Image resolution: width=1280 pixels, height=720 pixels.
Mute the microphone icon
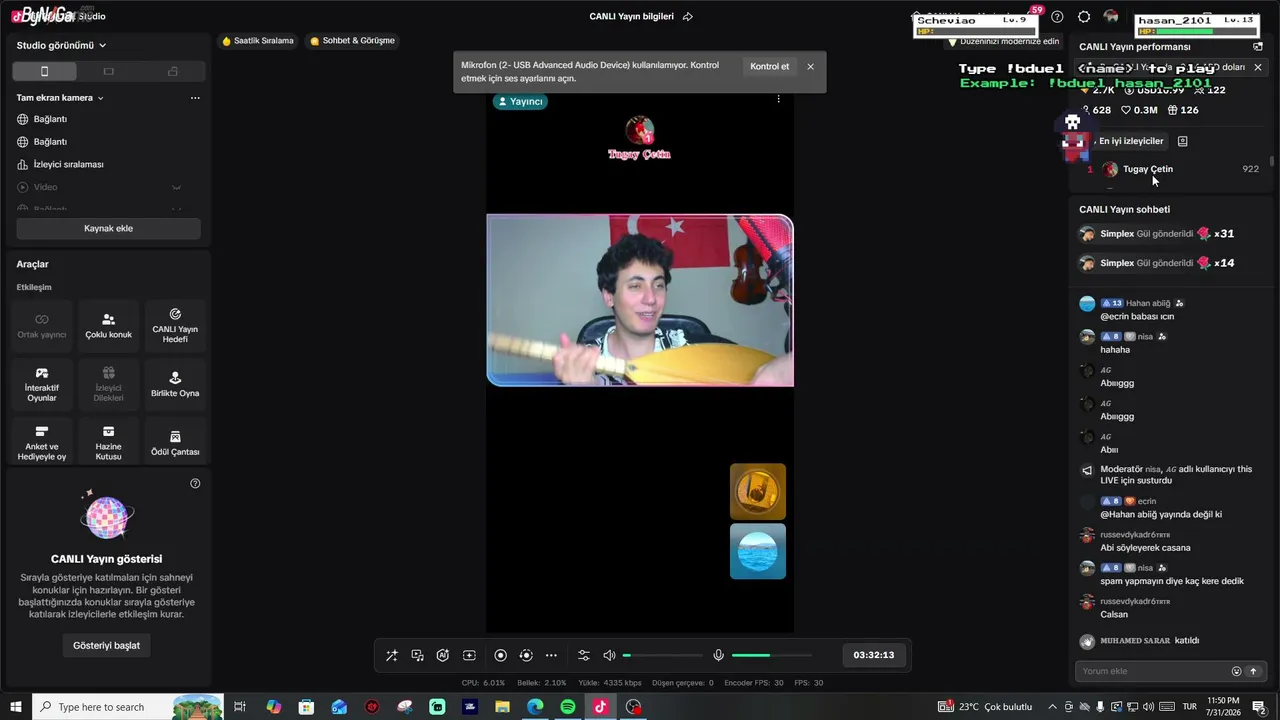[x=718, y=655]
